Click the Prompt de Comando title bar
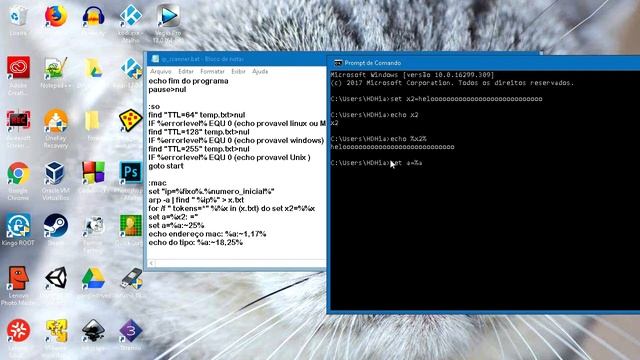The width and height of the screenshot is (640, 360). coord(484,63)
